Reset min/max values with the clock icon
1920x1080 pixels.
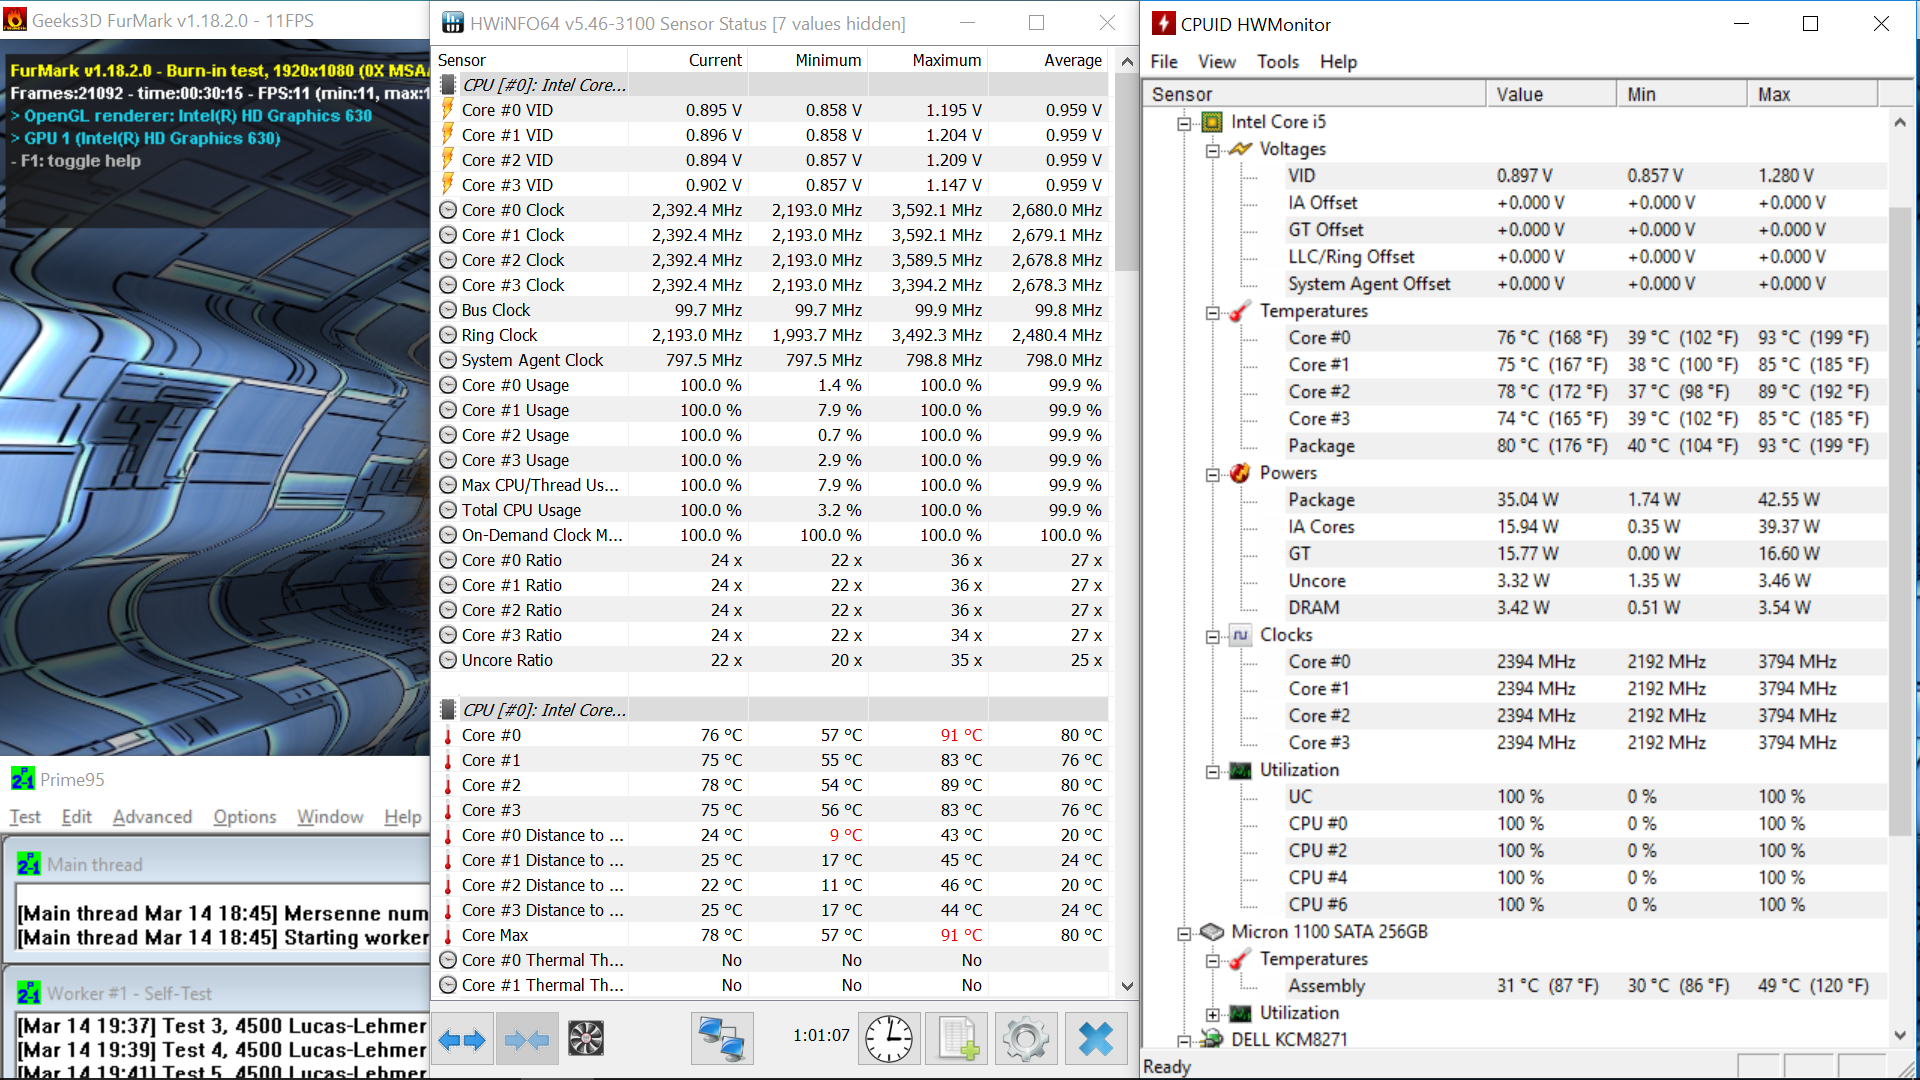tap(888, 1039)
